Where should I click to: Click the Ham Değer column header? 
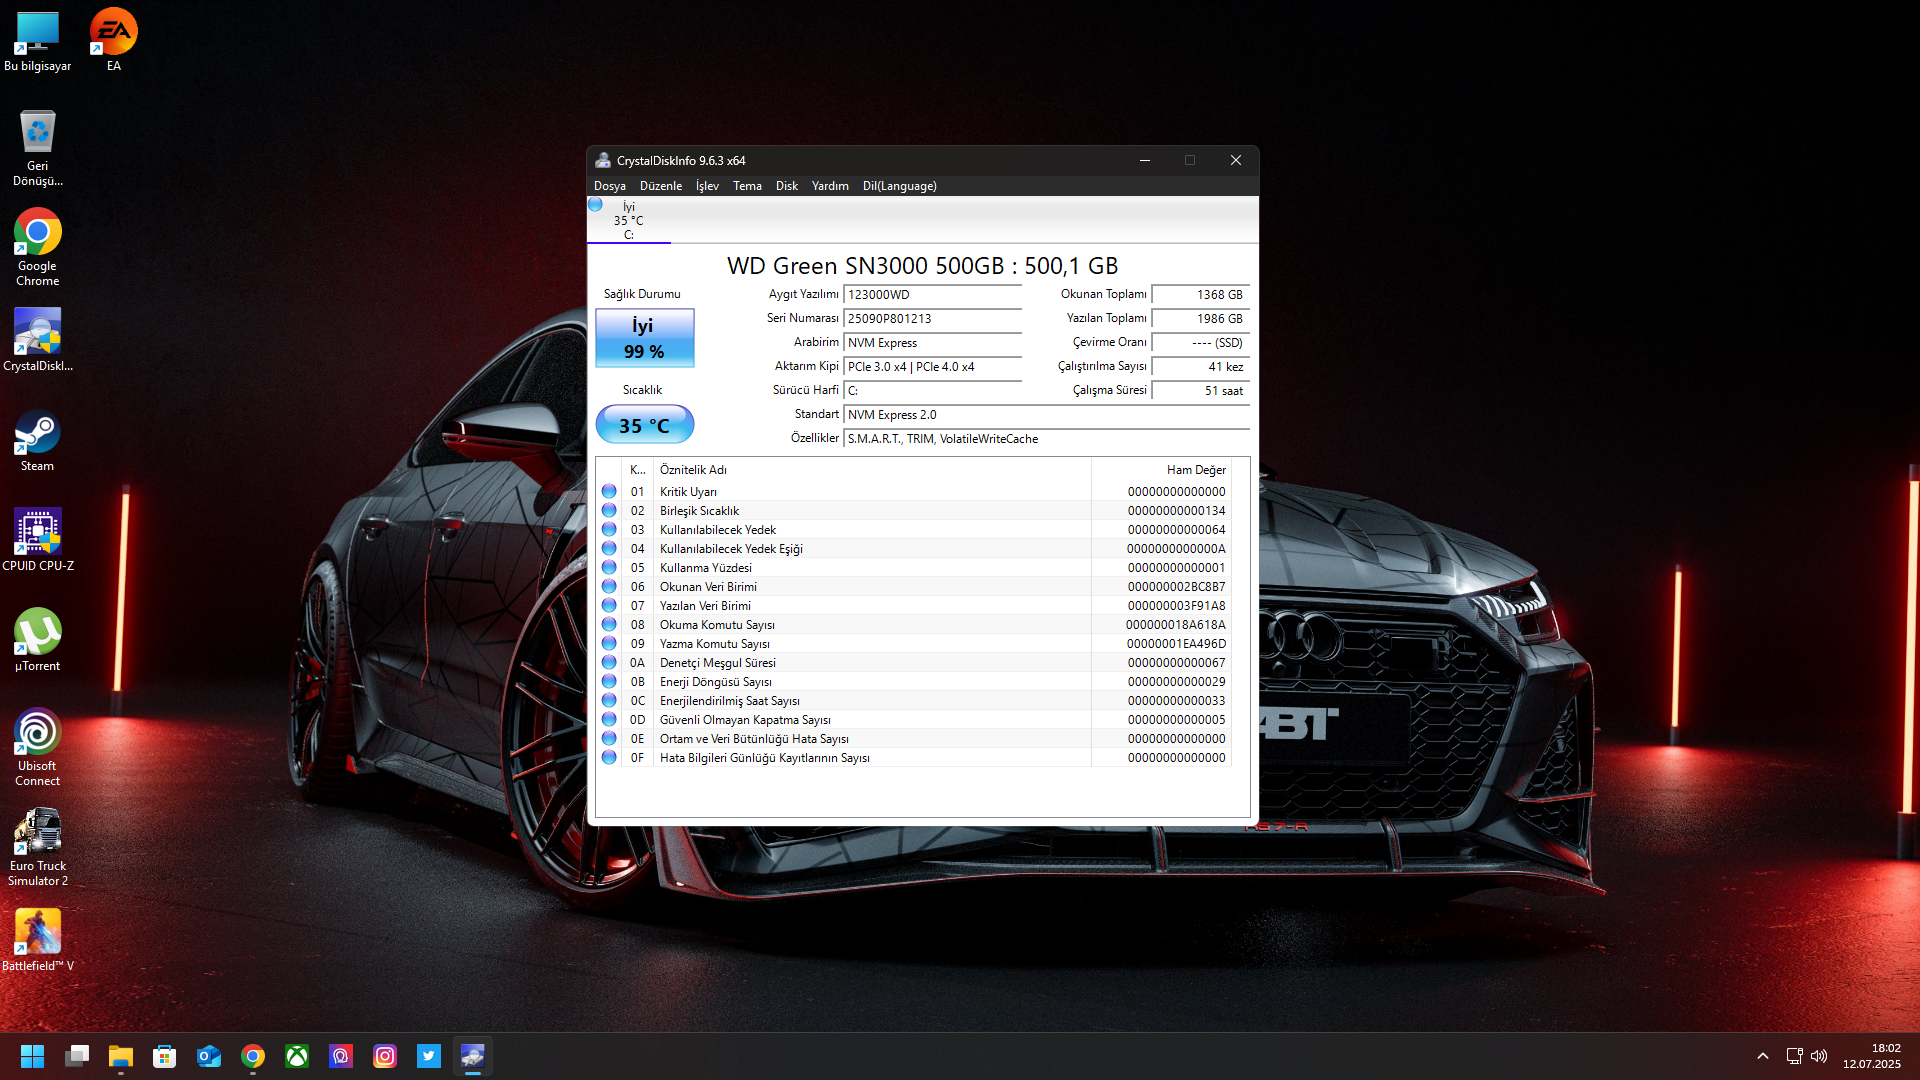pos(1195,470)
